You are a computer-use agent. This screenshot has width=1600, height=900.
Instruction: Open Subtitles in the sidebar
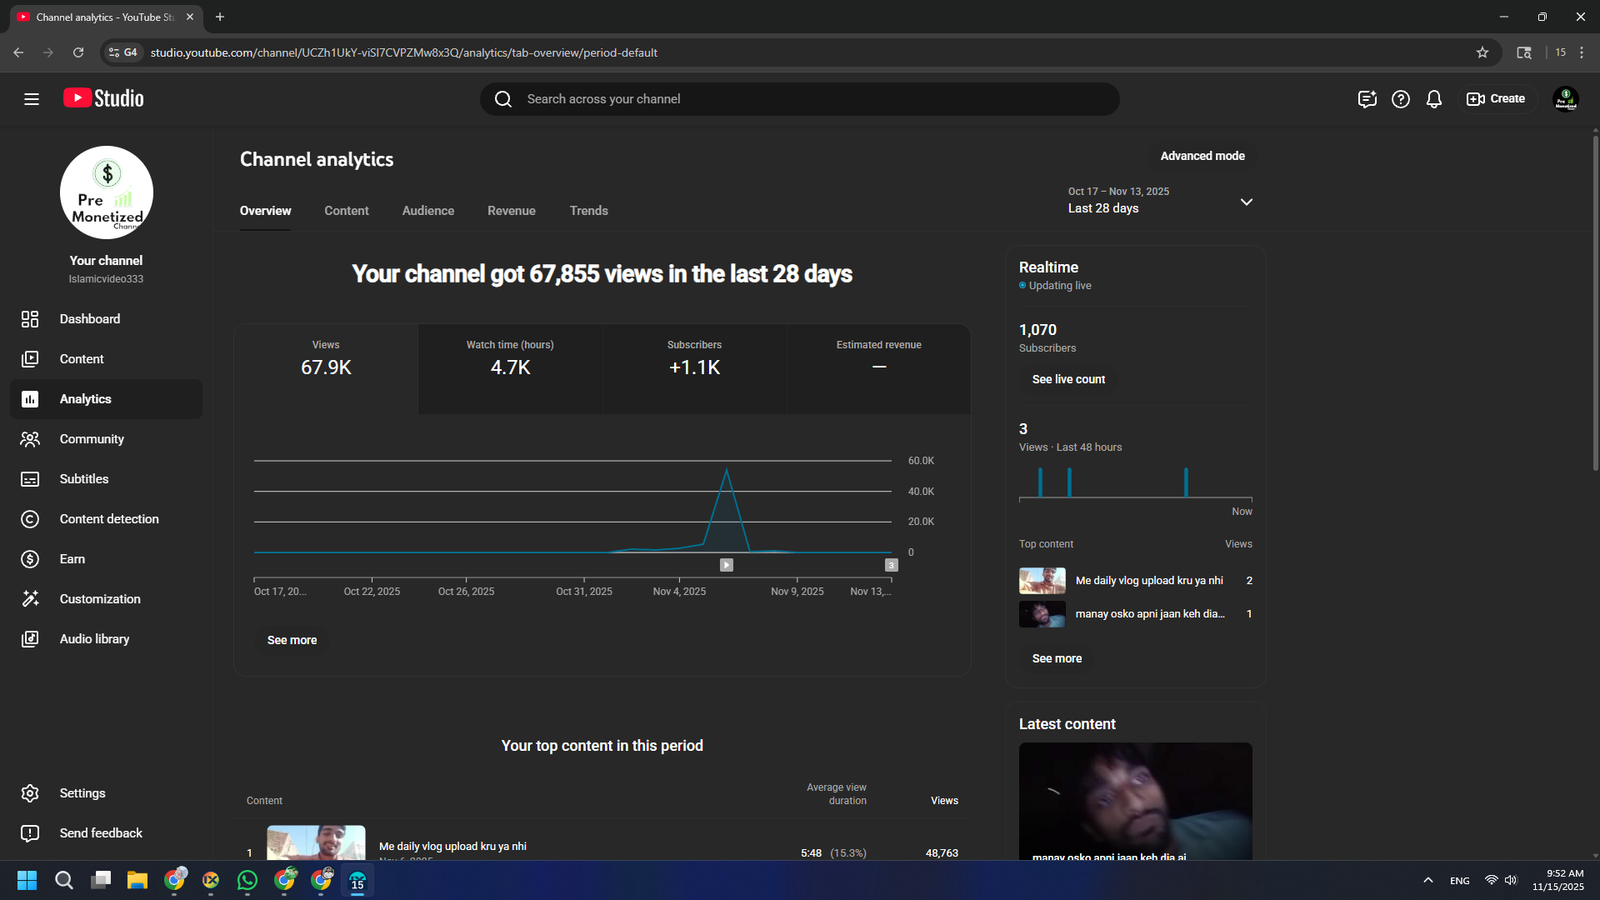pos(84,479)
